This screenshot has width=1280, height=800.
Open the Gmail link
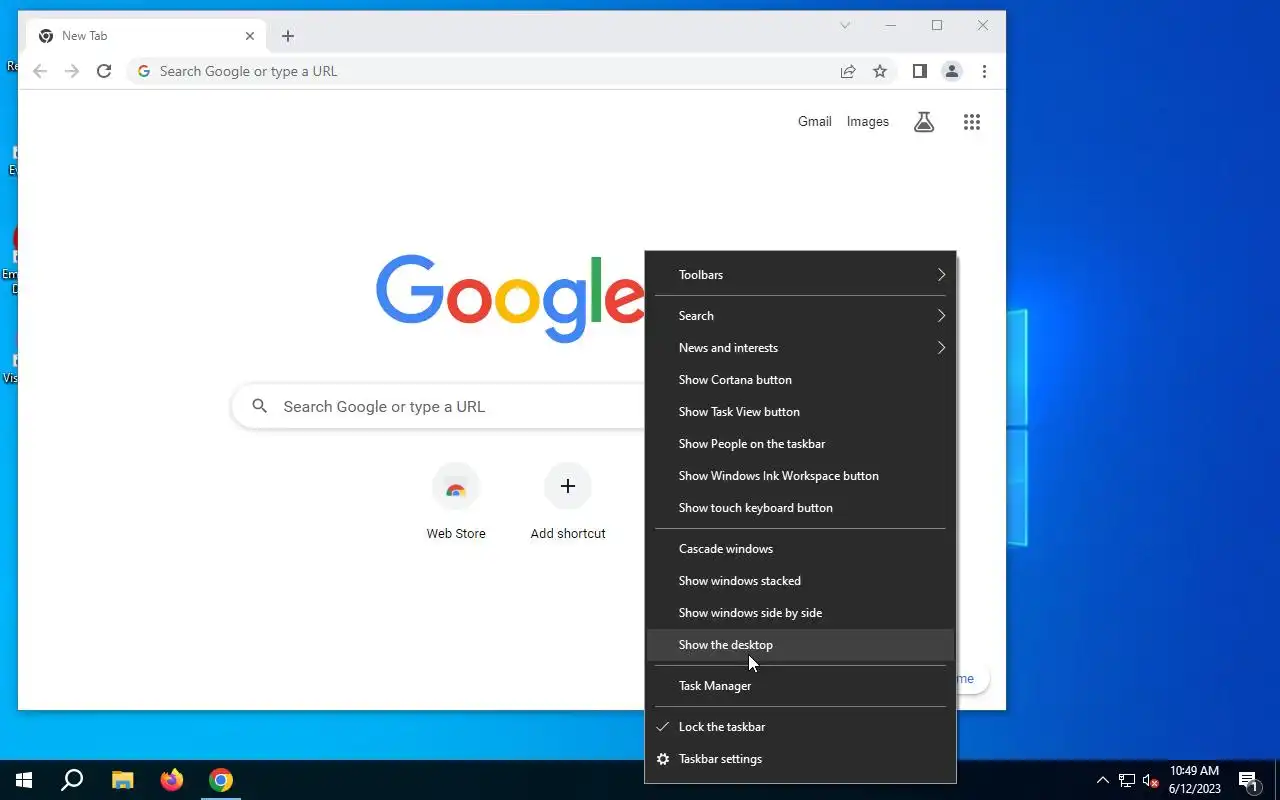coord(814,121)
